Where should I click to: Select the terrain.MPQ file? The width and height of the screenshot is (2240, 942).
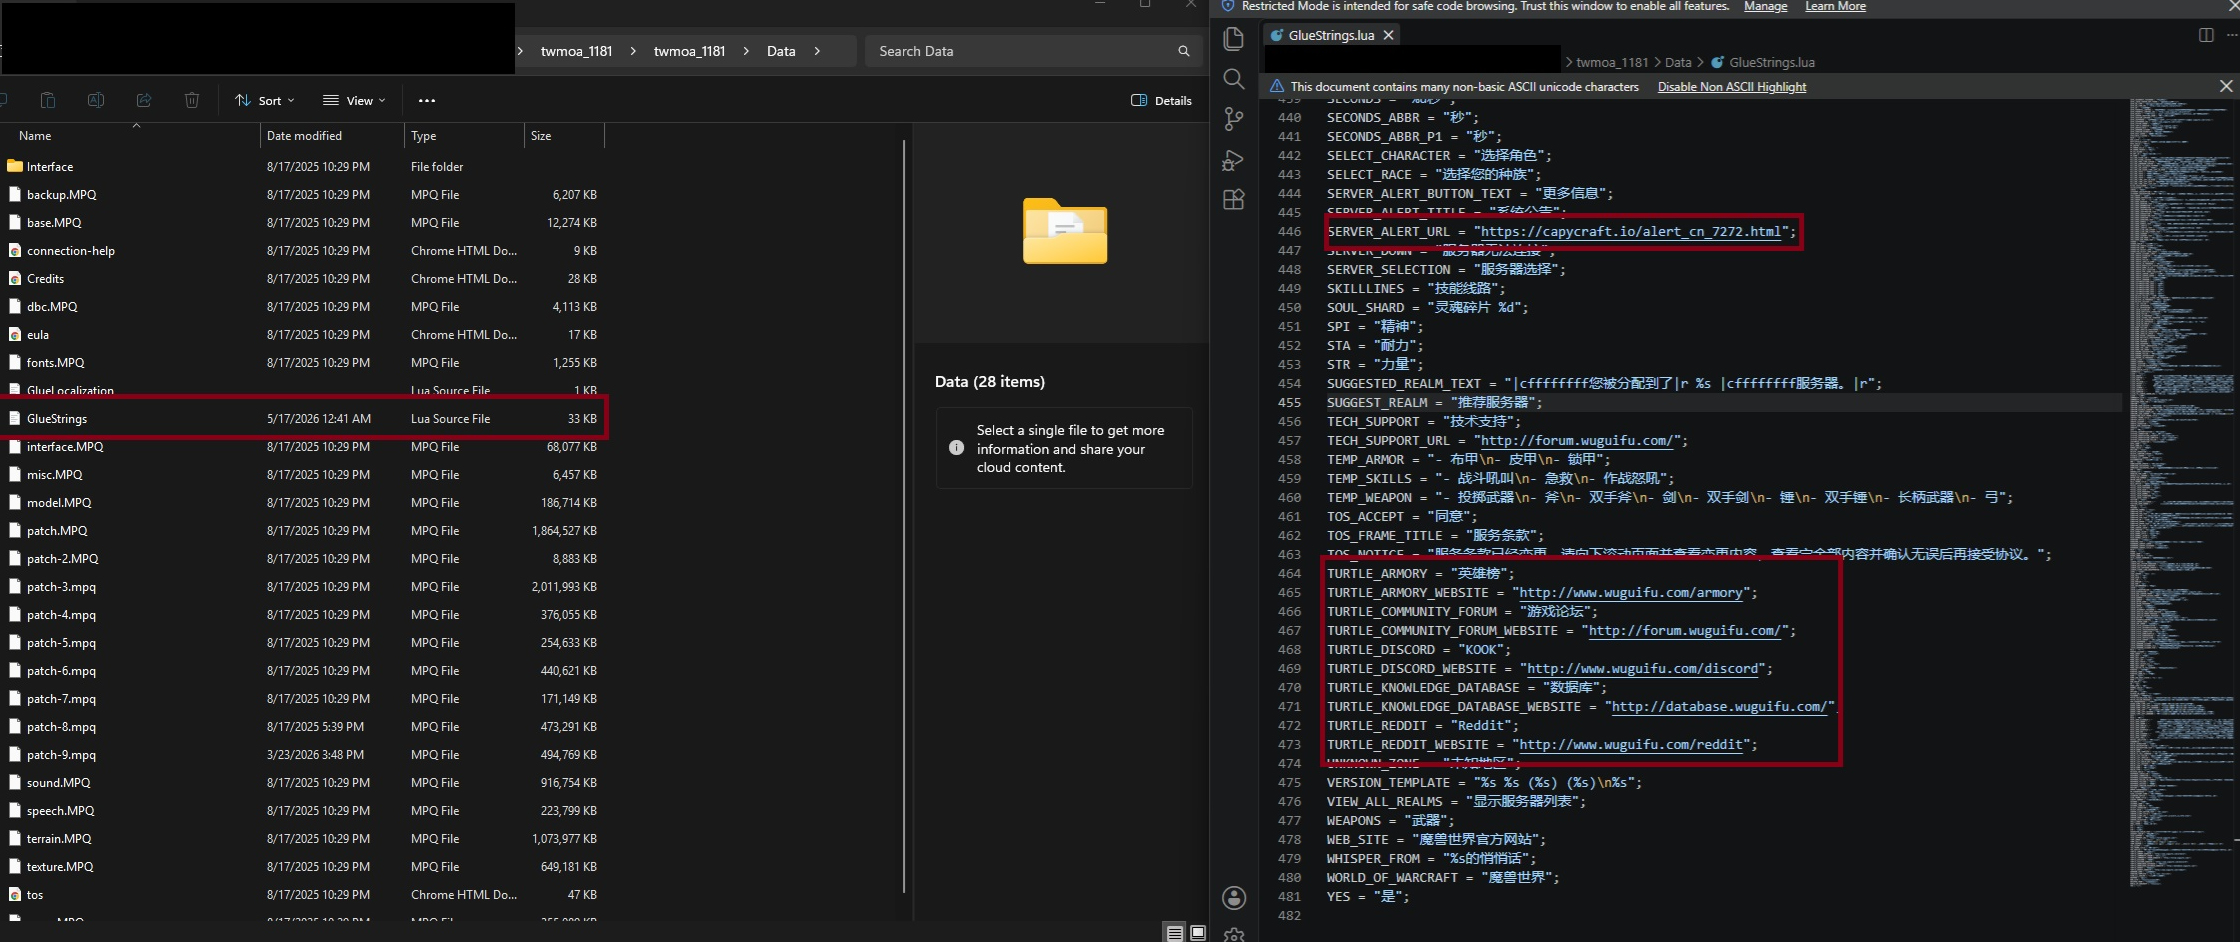(302, 838)
